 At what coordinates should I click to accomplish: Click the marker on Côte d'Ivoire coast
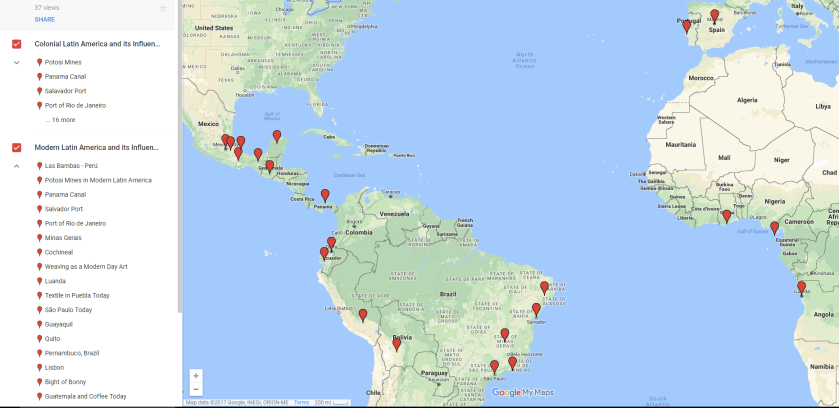(x=727, y=216)
